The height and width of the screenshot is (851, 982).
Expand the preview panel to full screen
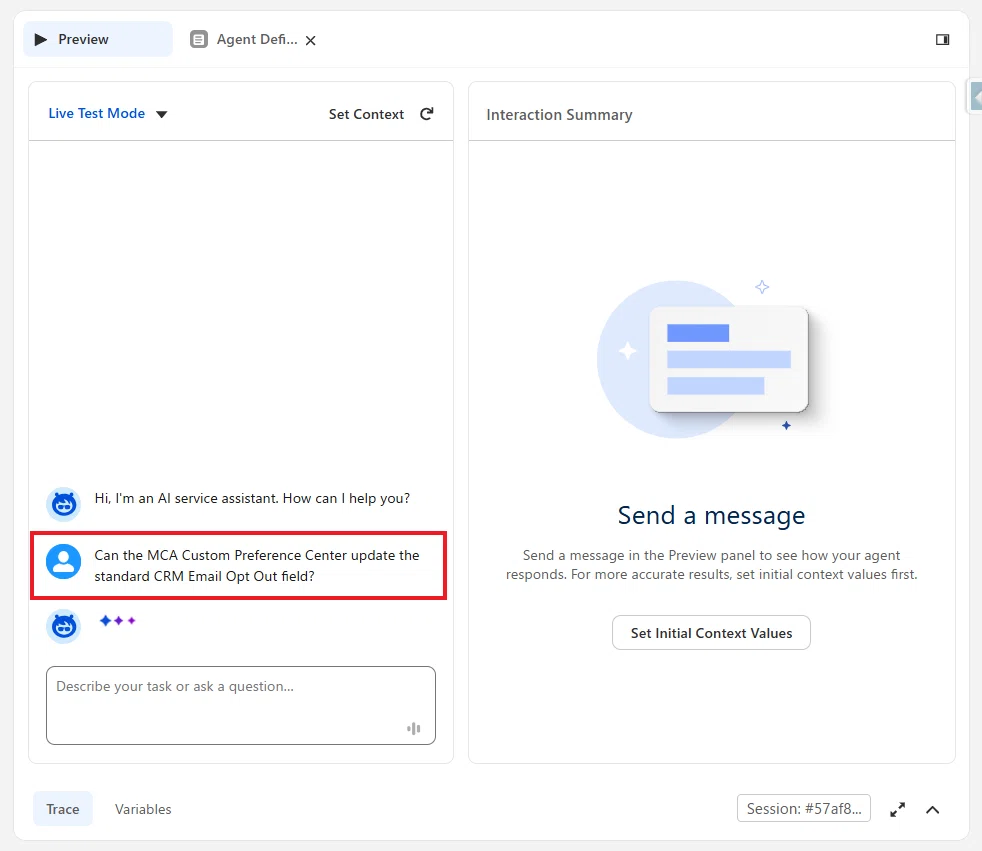pyautogui.click(x=897, y=810)
